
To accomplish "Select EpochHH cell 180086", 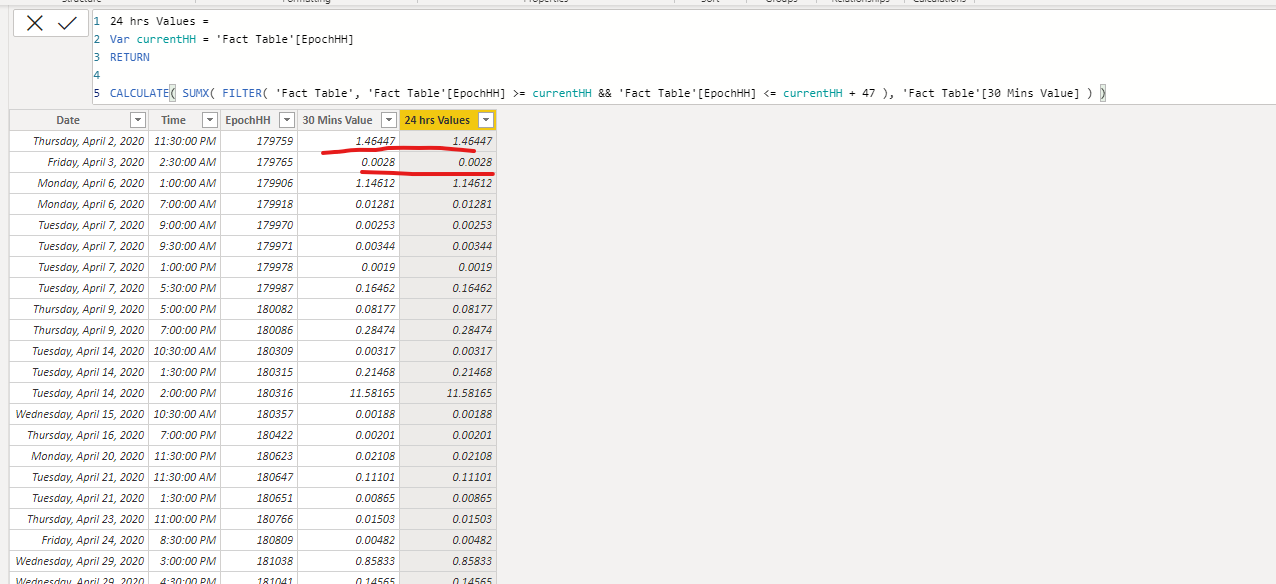I will click(x=258, y=330).
